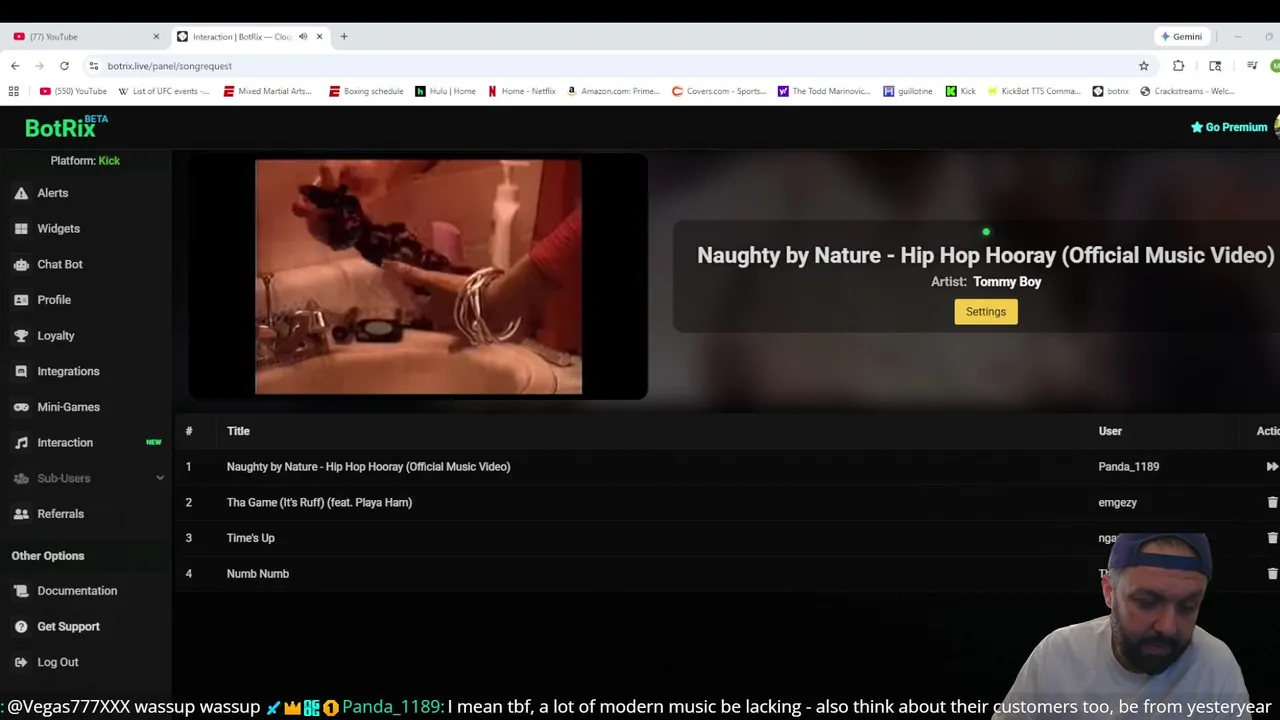Select the Interaction | BotRix browser tab
Screen dimensions: 1280x720
point(240,37)
